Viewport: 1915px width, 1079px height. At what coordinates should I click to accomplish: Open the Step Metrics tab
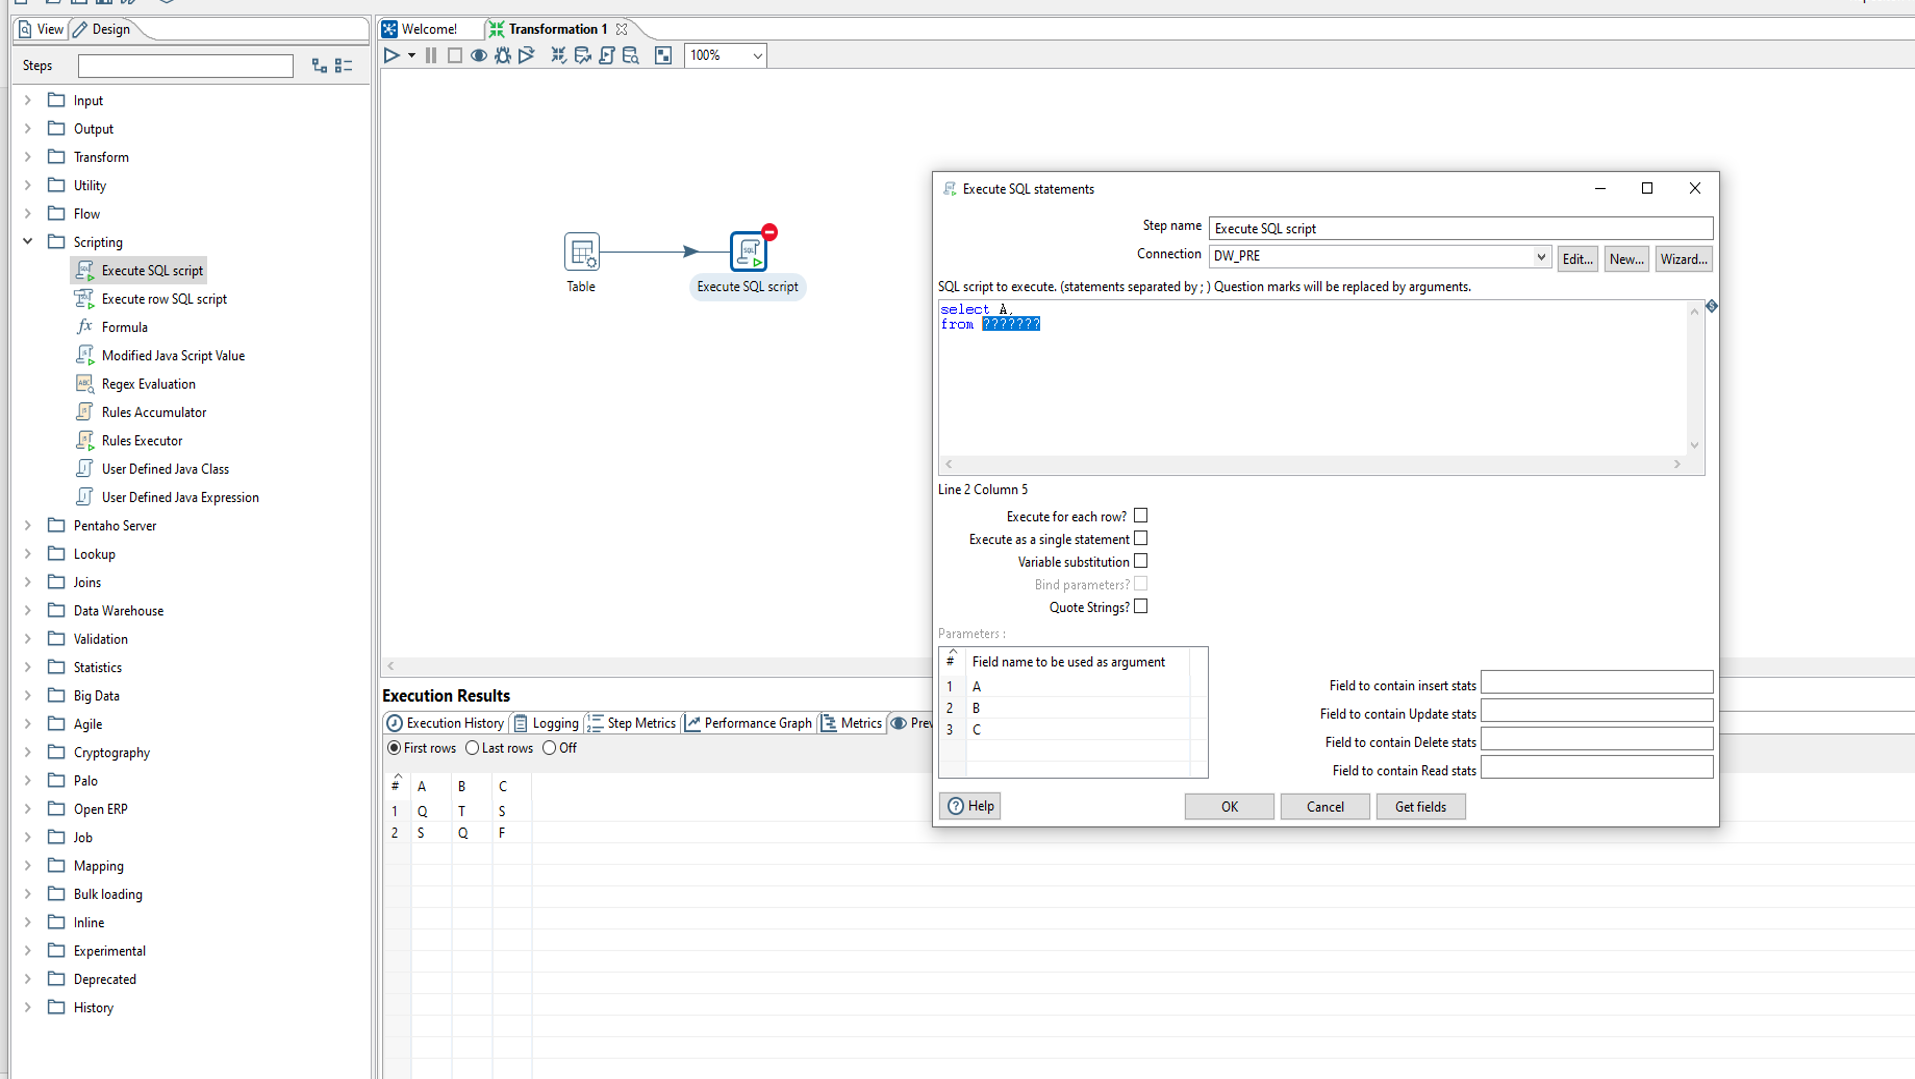[632, 723]
